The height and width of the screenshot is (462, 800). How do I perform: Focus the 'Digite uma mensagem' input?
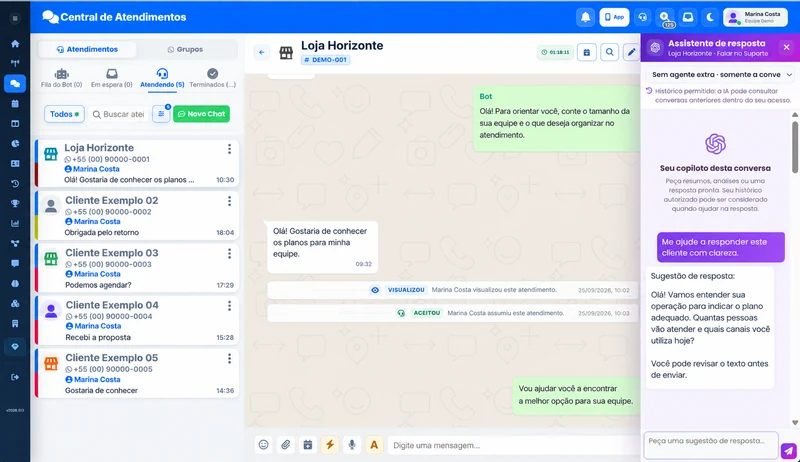pos(514,445)
